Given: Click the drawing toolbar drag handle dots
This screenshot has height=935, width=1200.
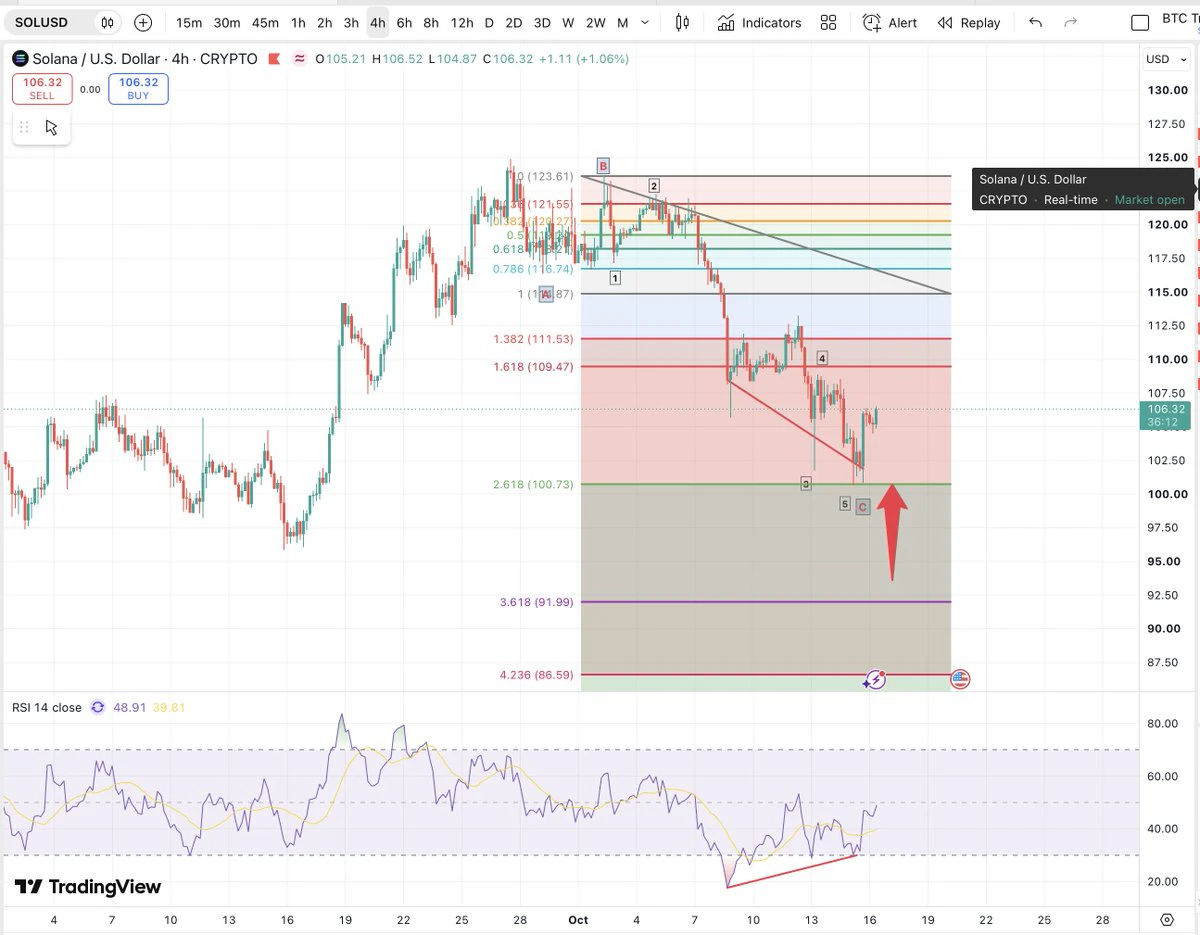Looking at the screenshot, I should pos(25,127).
